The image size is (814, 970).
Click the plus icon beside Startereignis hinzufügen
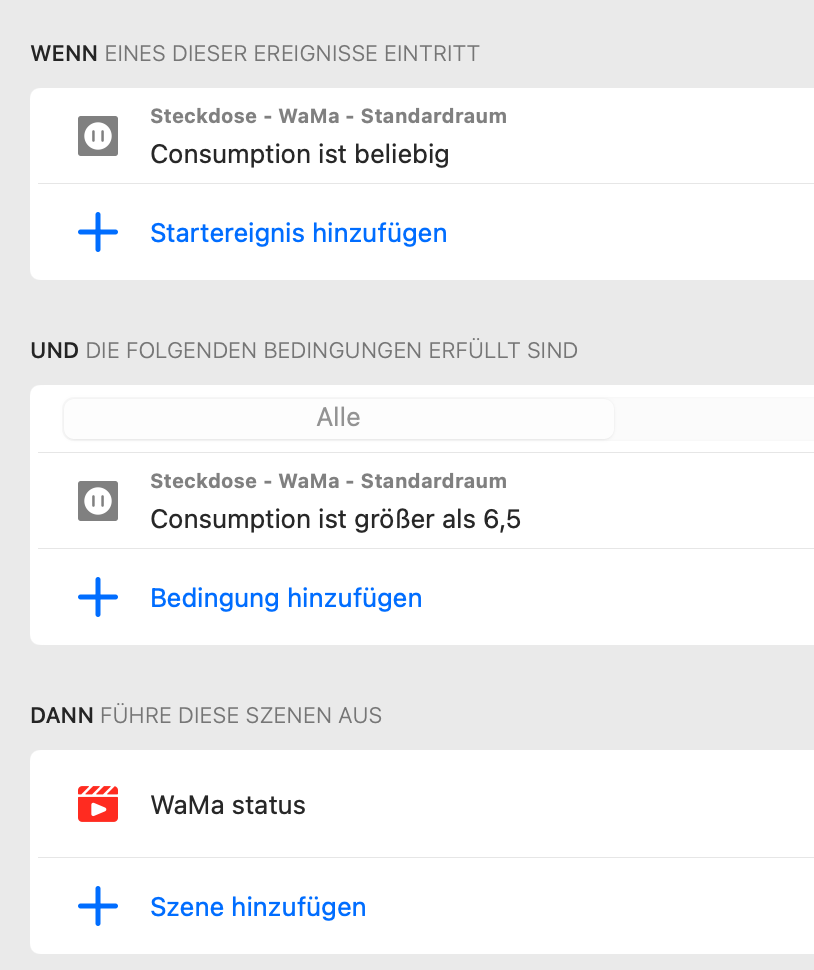point(98,233)
